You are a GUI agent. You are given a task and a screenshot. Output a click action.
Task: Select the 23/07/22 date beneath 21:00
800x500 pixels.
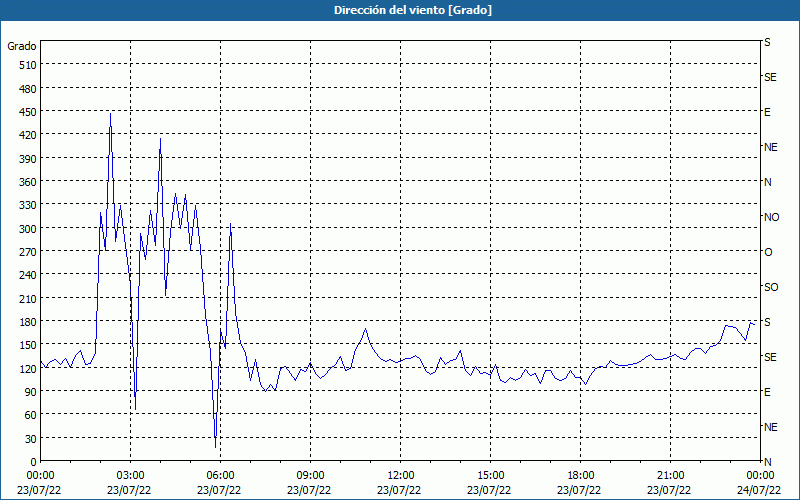(670, 490)
